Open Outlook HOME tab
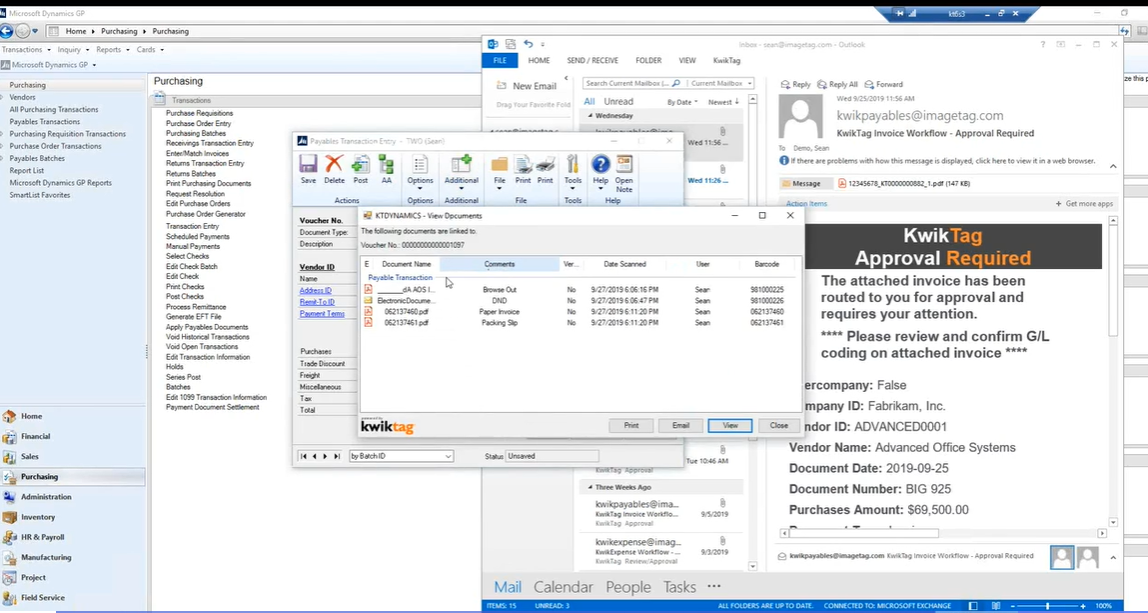 tap(539, 61)
